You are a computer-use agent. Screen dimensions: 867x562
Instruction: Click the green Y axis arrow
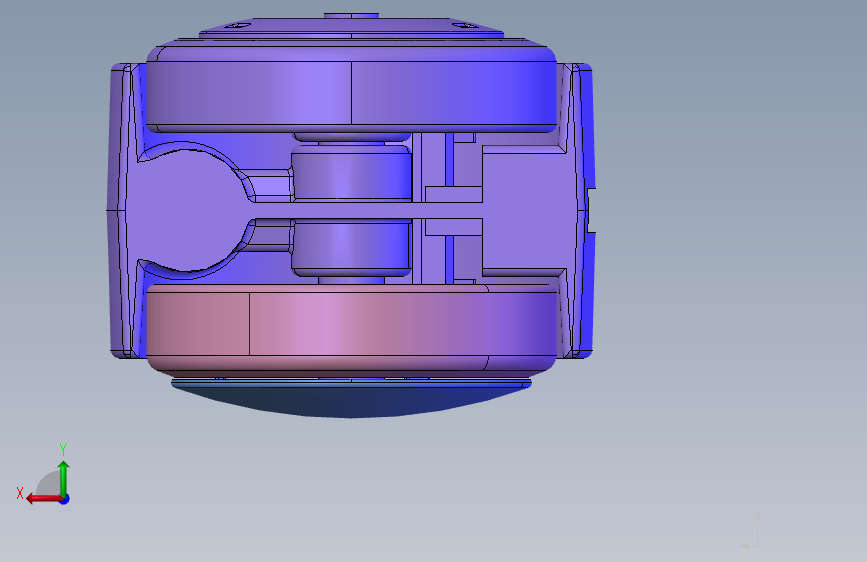point(64,478)
